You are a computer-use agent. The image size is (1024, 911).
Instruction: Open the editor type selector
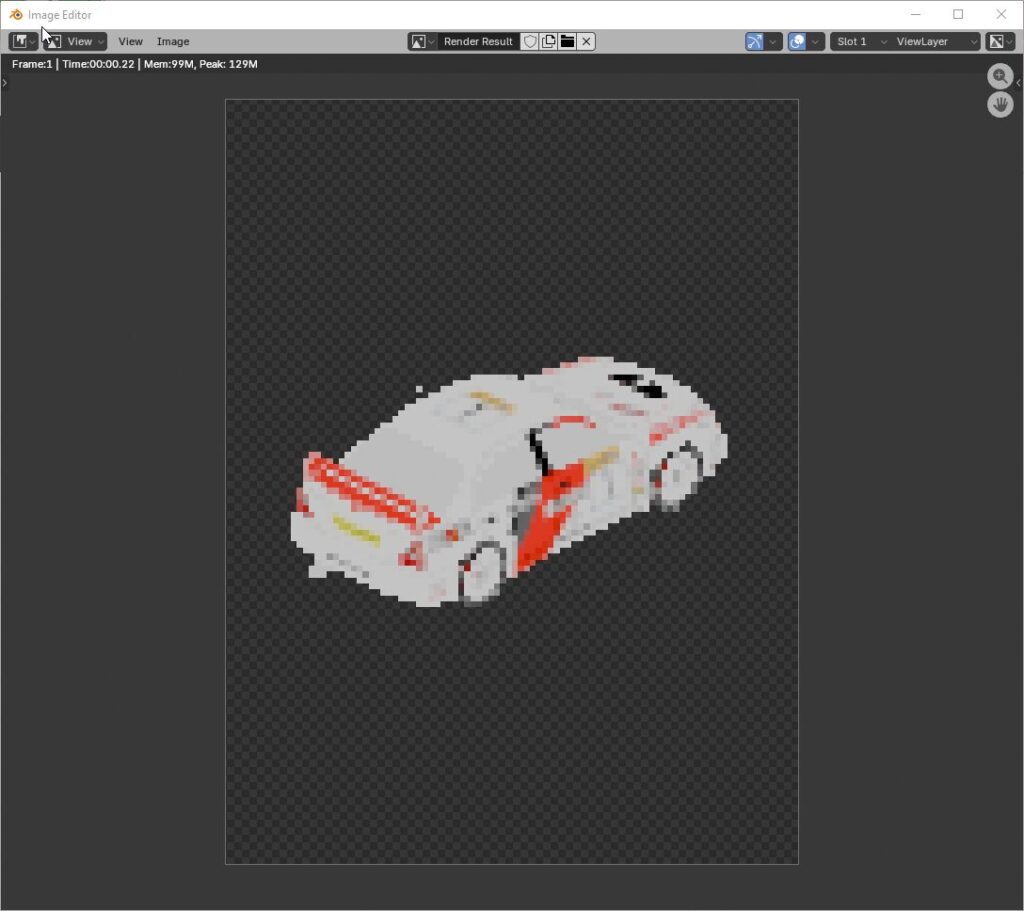click(23, 41)
